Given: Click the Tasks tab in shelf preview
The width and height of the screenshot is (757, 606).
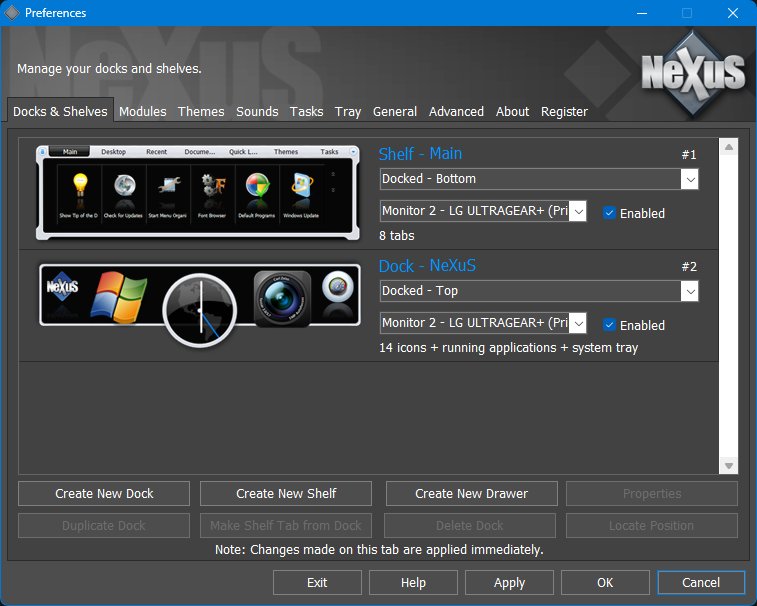Looking at the screenshot, I should (x=329, y=152).
